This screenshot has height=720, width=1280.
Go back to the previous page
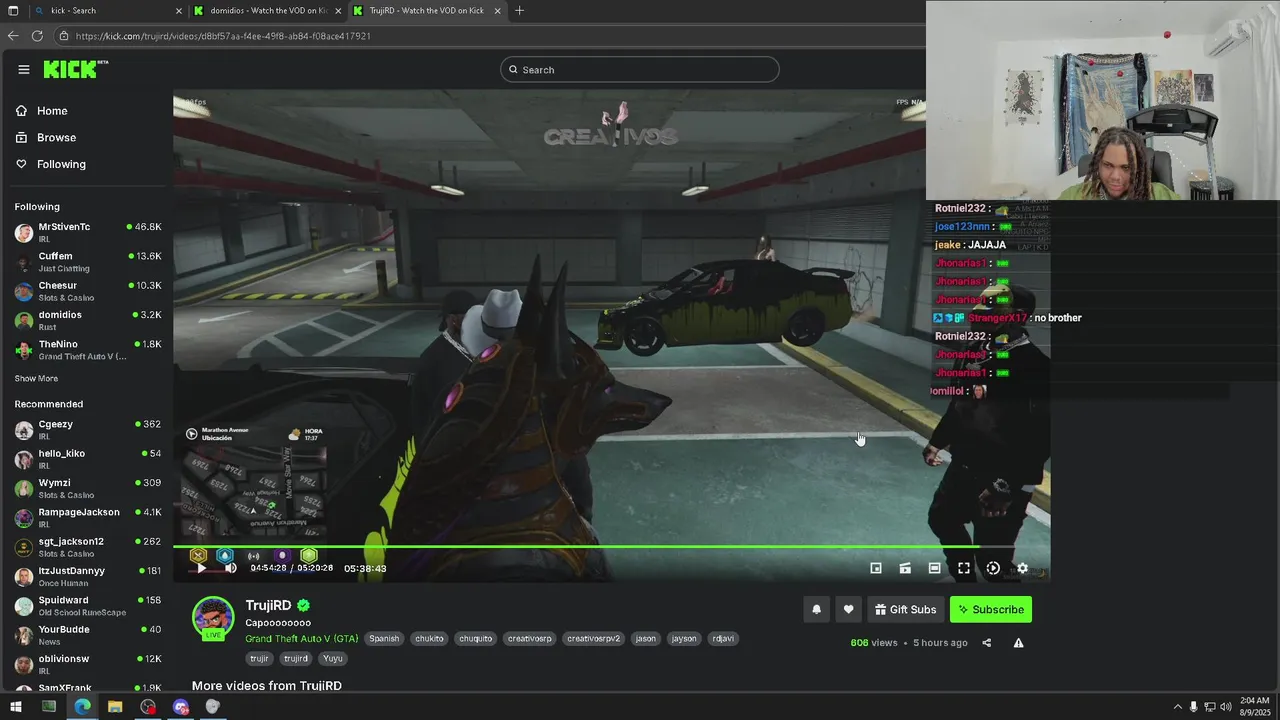coord(13,36)
